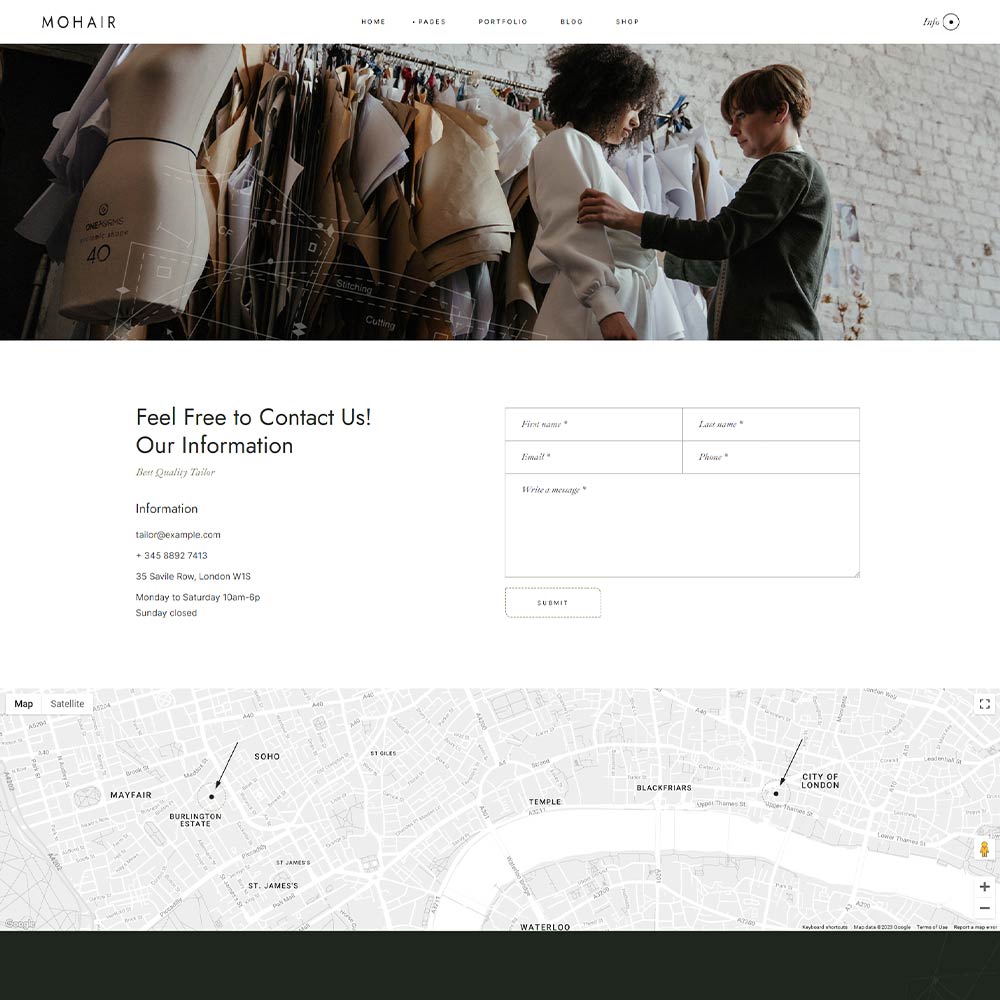Open the Blog menu
Screen dimensions: 1000x1000
(571, 22)
